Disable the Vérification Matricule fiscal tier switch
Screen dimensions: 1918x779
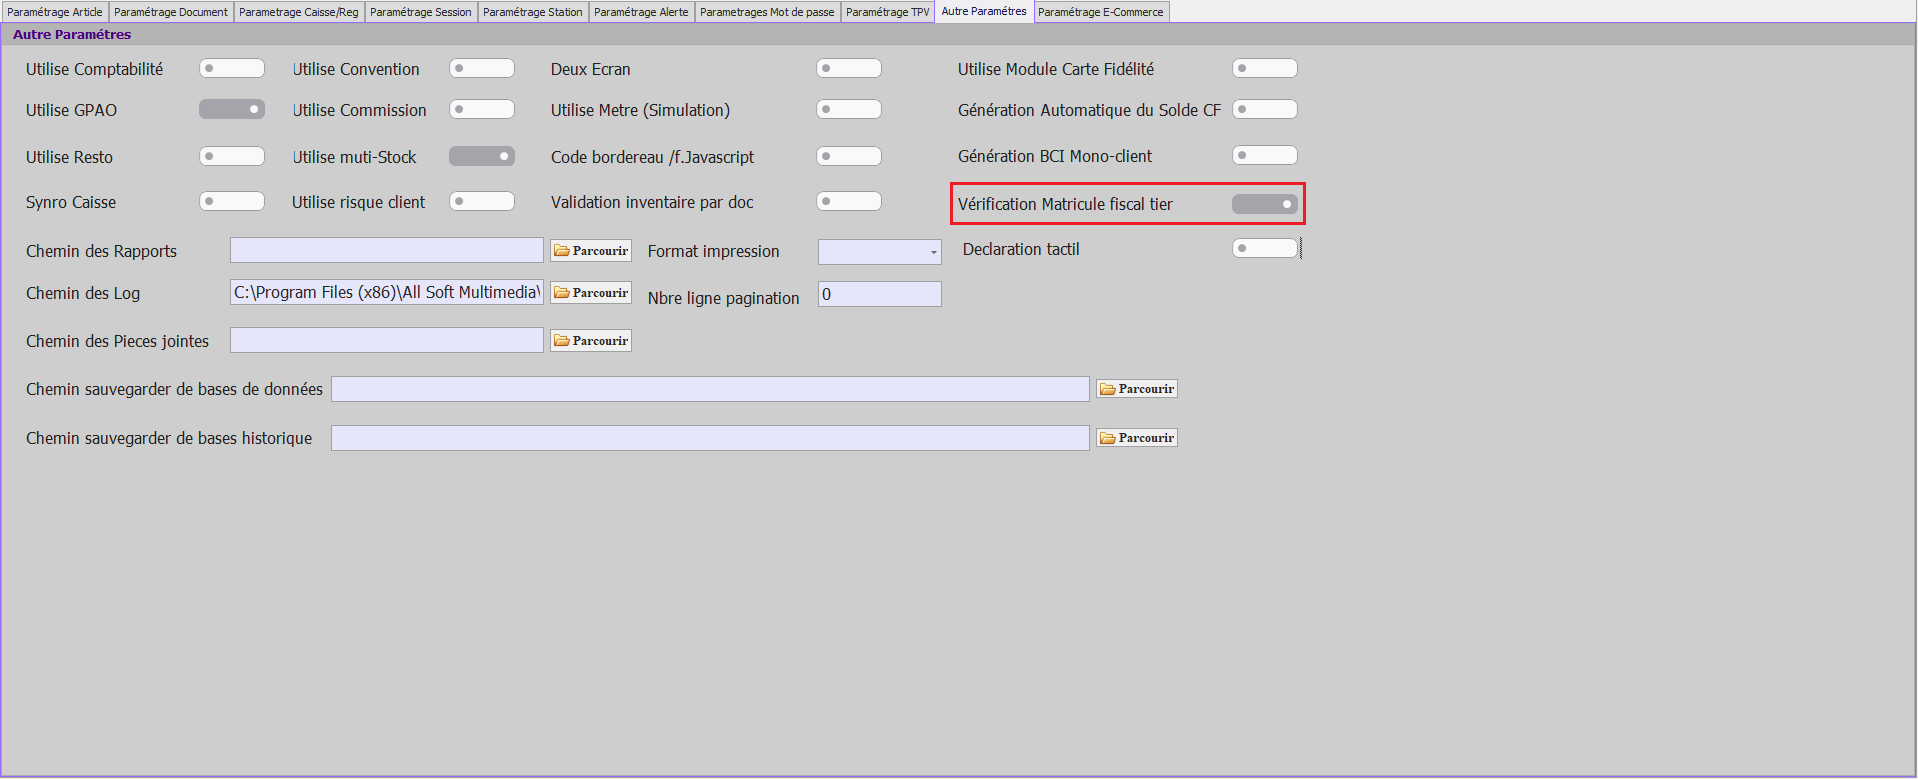[1265, 204]
